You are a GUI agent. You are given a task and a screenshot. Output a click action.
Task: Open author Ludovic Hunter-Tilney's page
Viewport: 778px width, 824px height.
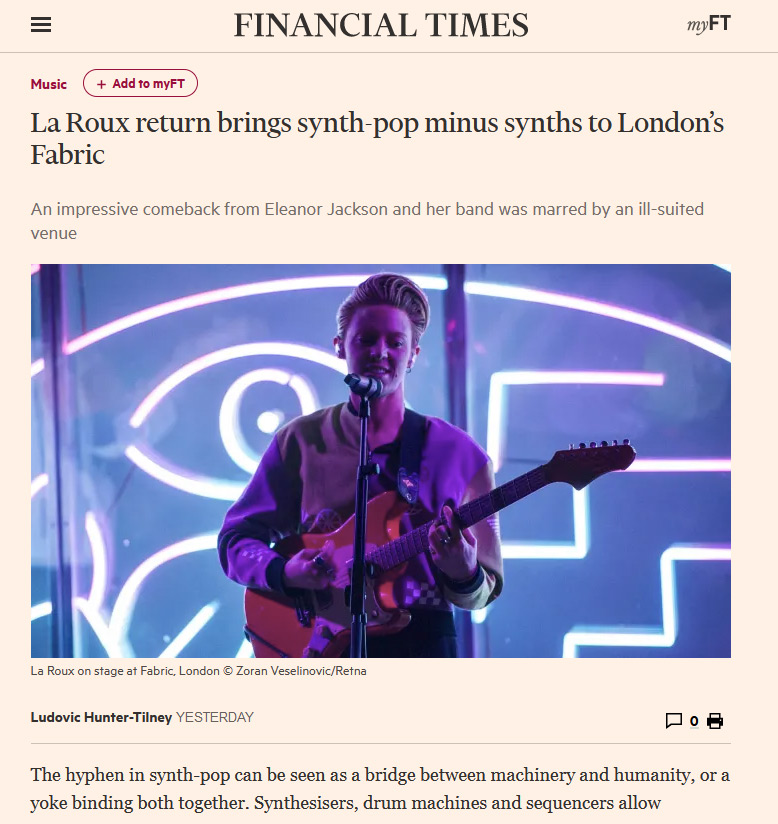point(101,717)
